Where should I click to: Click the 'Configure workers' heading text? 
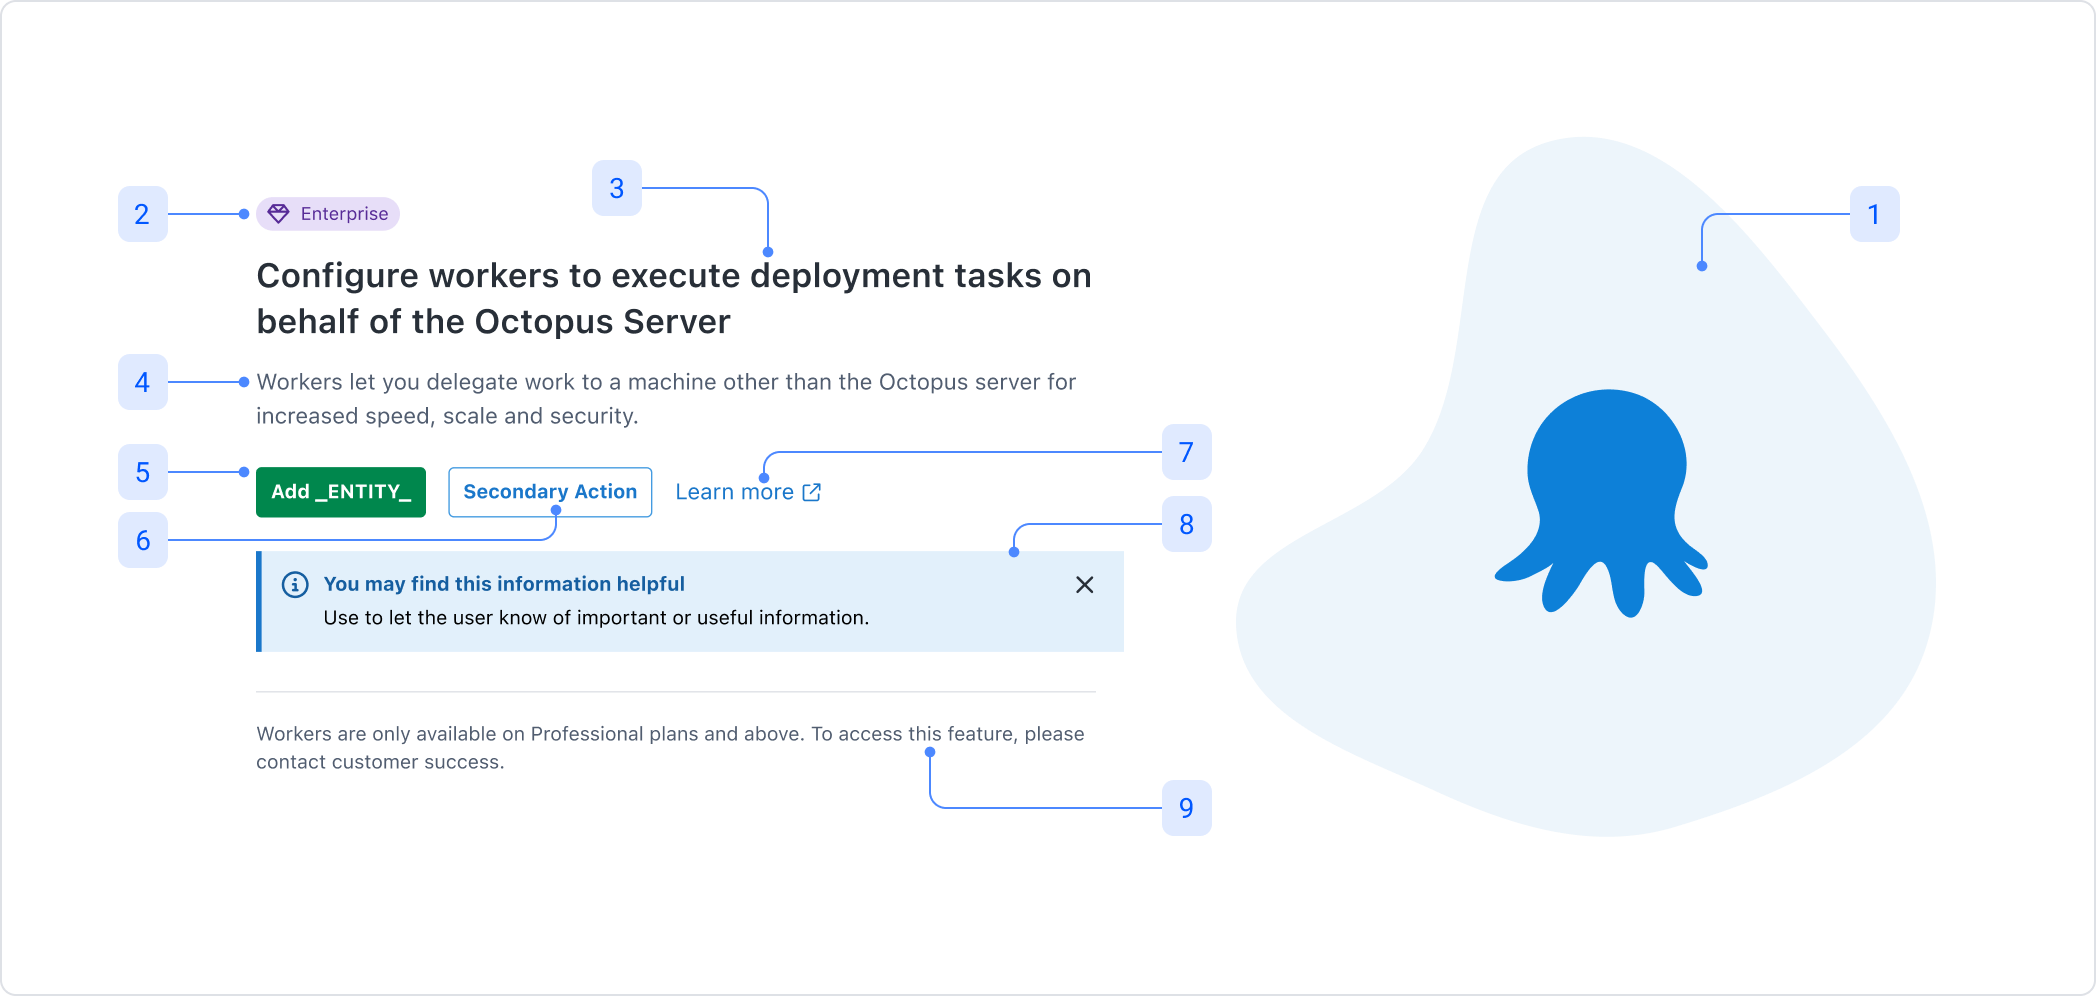click(x=673, y=298)
